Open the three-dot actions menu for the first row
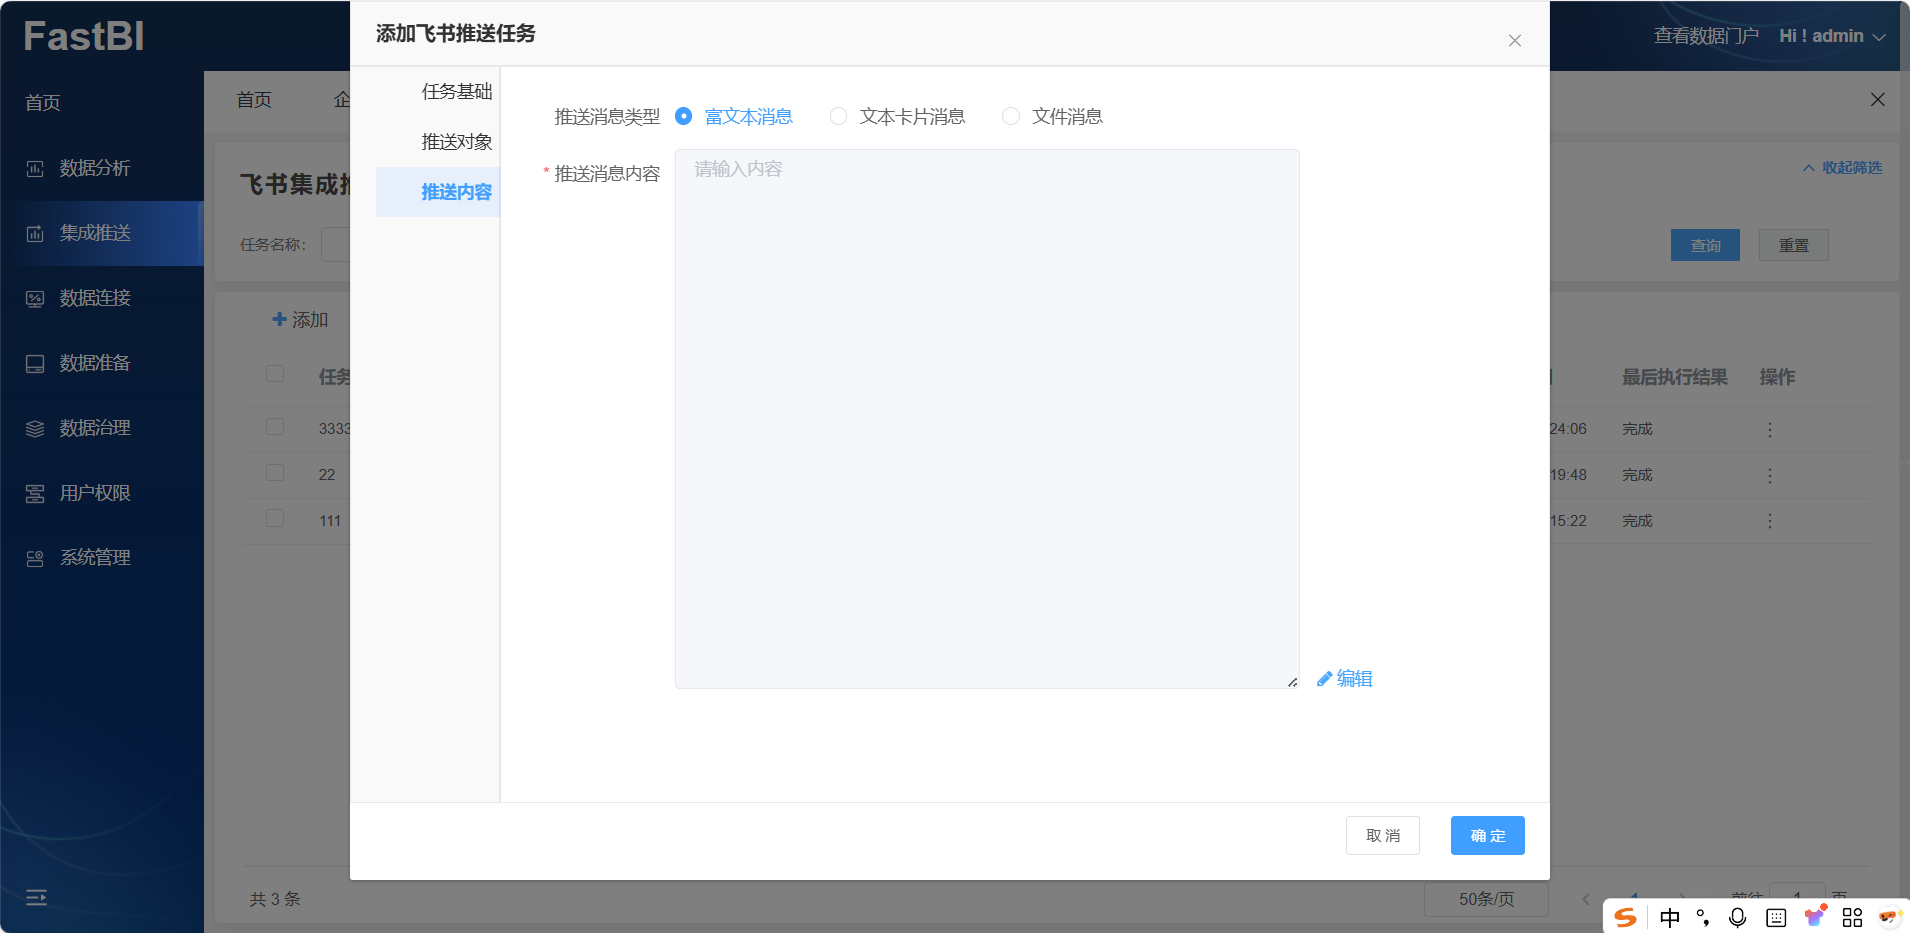The width and height of the screenshot is (1910, 933). click(1769, 429)
